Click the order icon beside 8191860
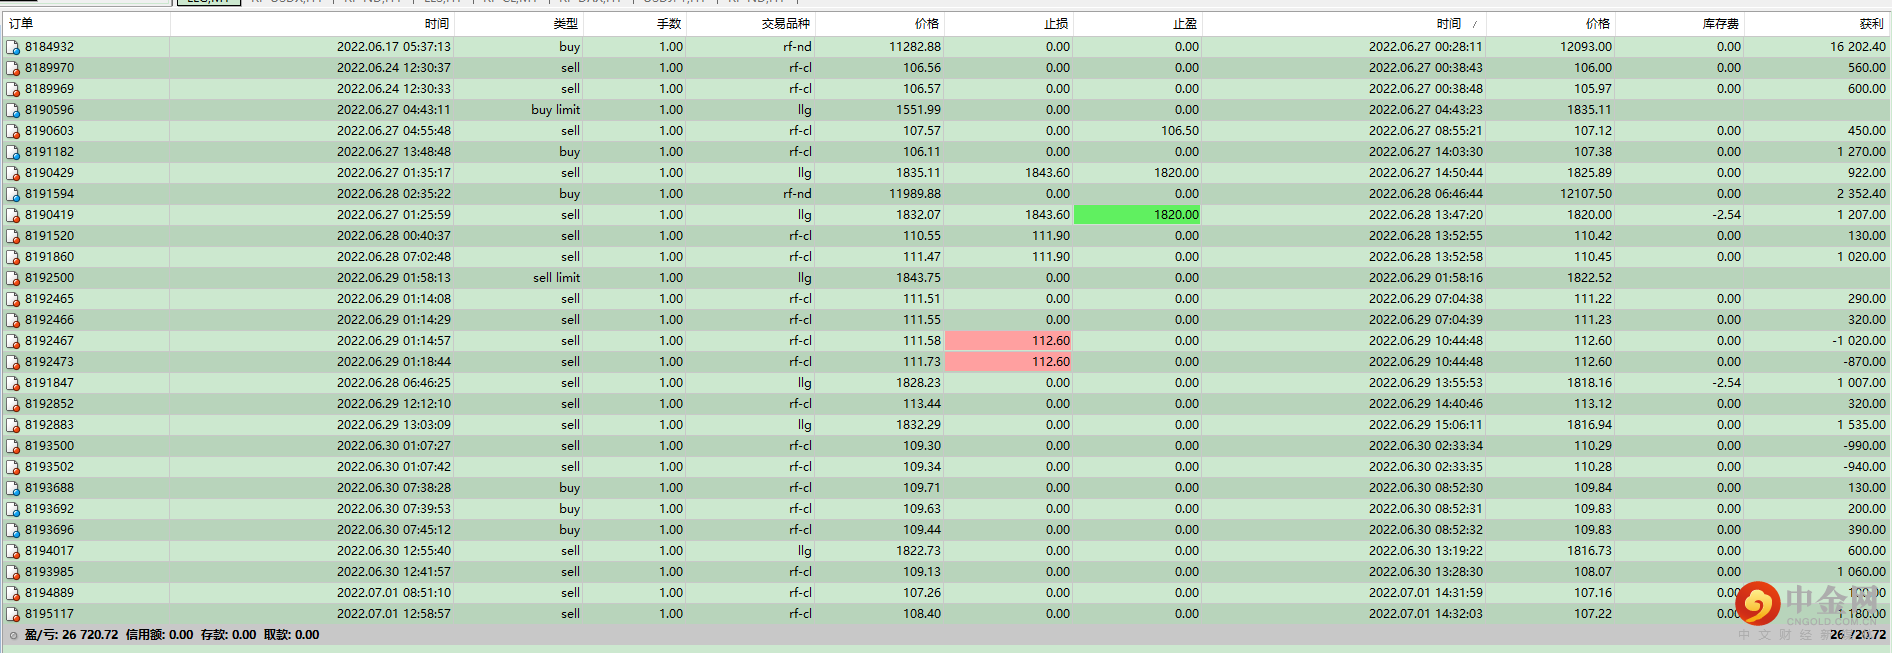The height and width of the screenshot is (653, 1892). pyautogui.click(x=13, y=257)
